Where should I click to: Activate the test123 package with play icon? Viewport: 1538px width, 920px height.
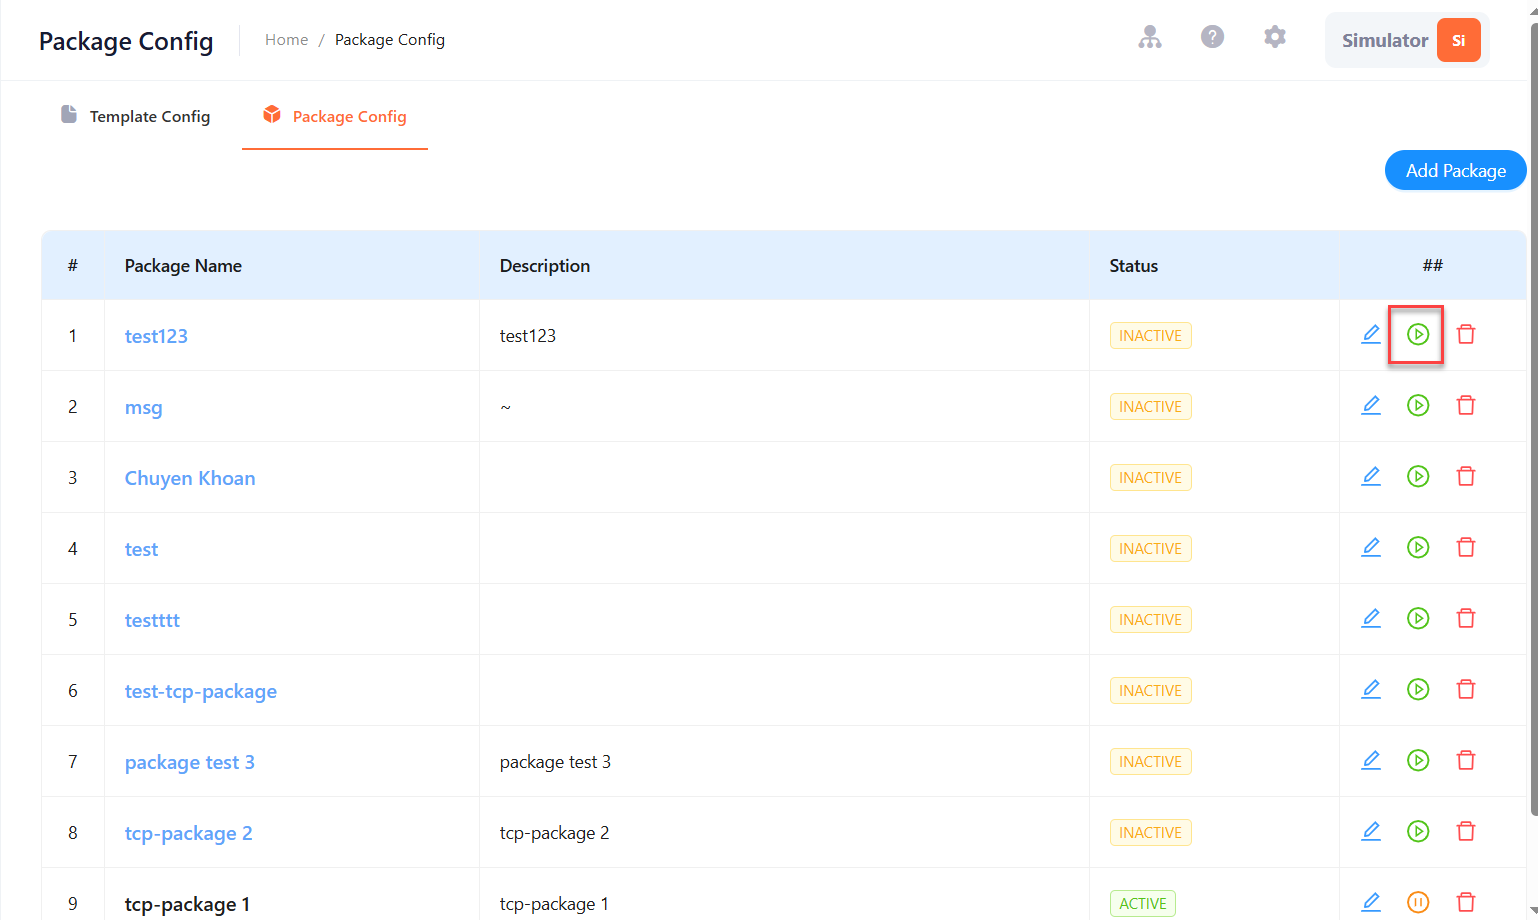[x=1418, y=334]
